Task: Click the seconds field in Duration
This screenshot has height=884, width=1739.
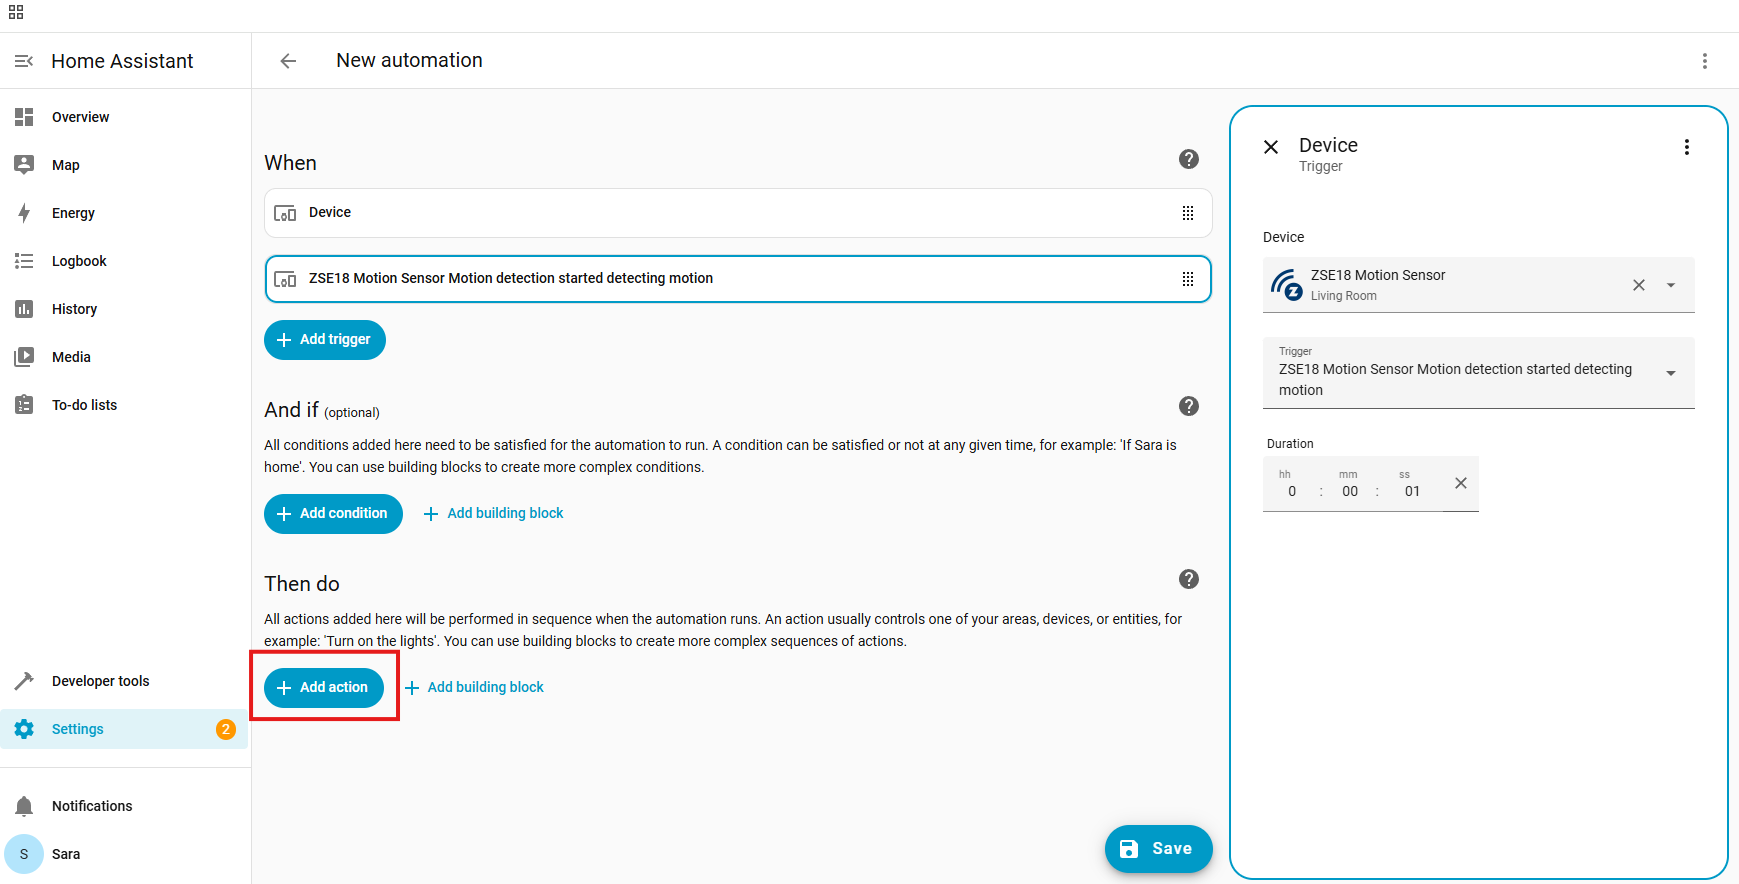Action: [1411, 491]
